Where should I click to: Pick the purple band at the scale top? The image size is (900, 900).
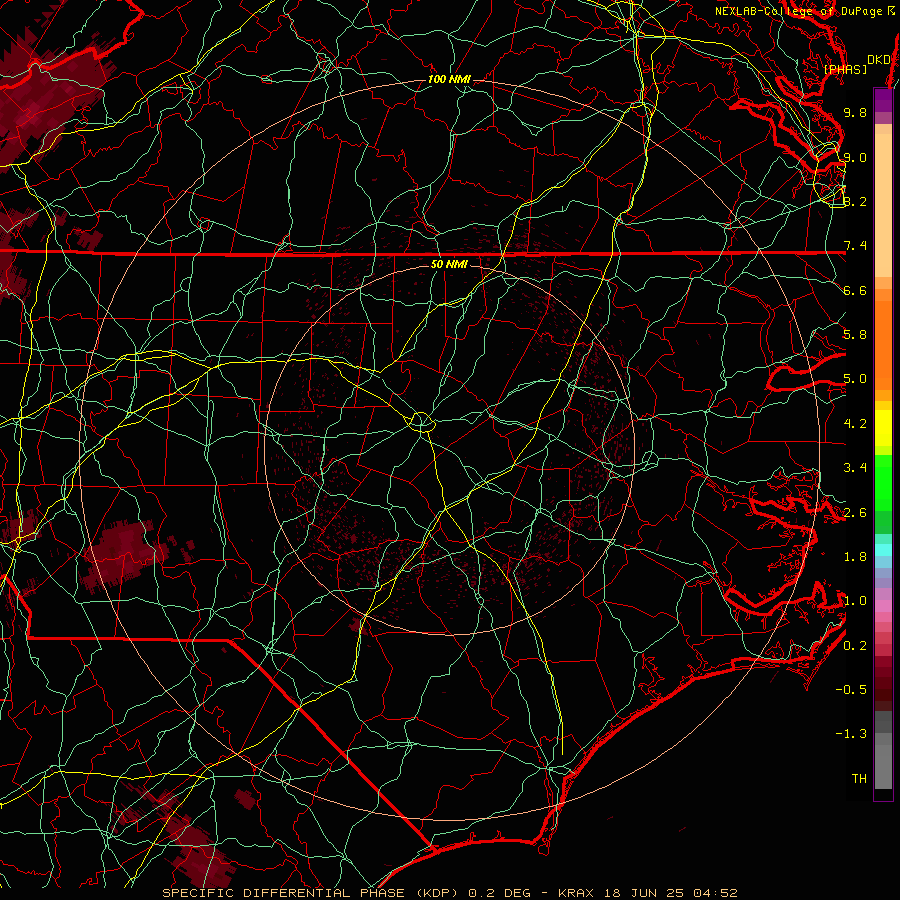(x=883, y=100)
